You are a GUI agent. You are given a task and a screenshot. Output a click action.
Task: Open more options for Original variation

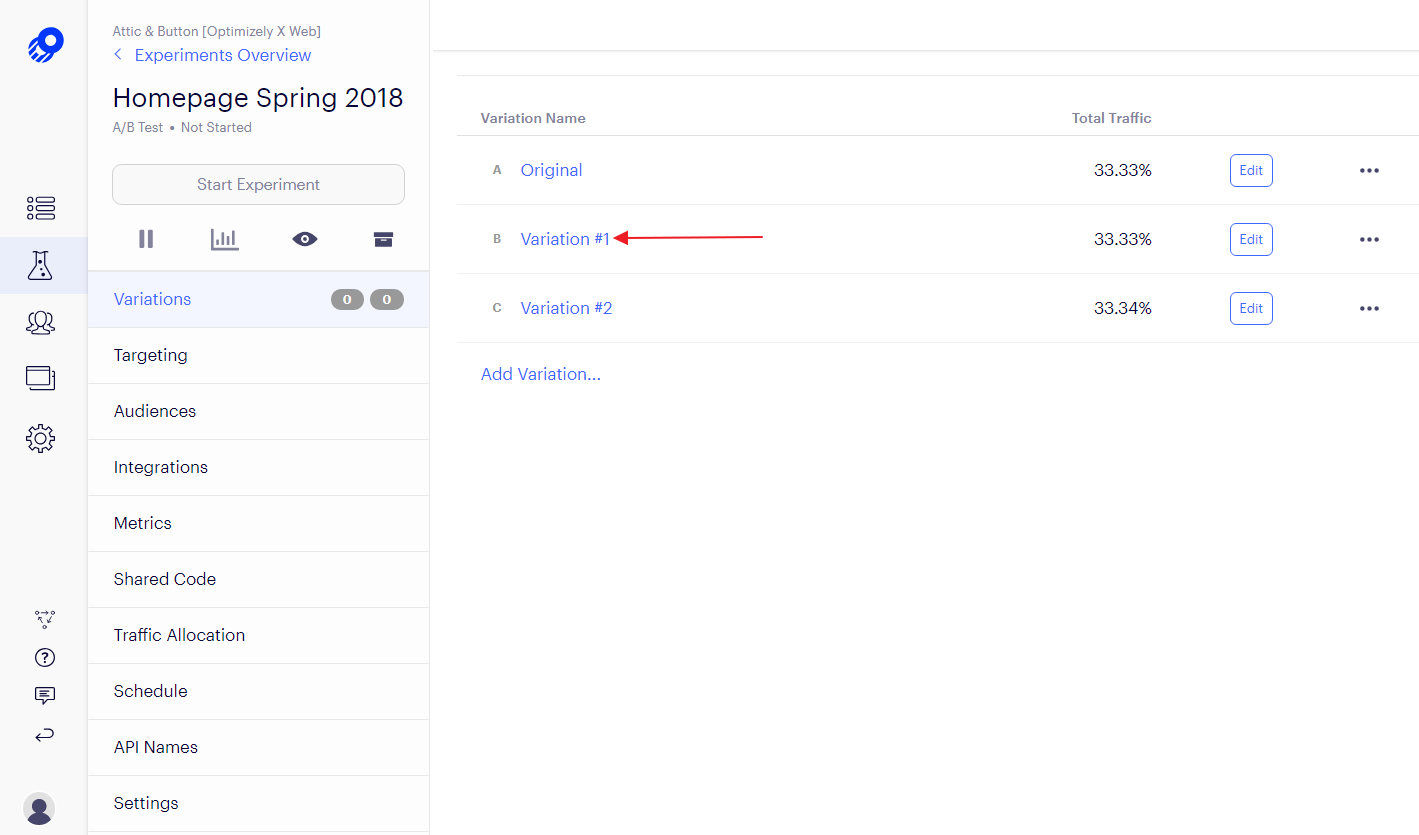point(1369,171)
